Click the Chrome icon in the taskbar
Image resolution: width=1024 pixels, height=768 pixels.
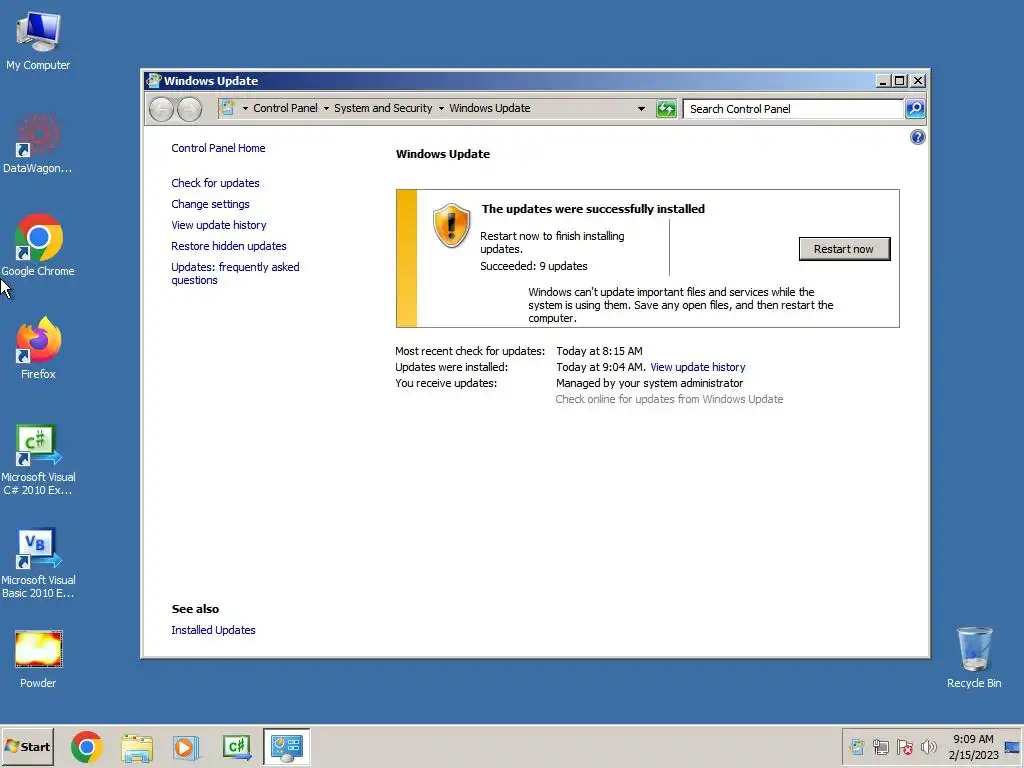coord(87,747)
